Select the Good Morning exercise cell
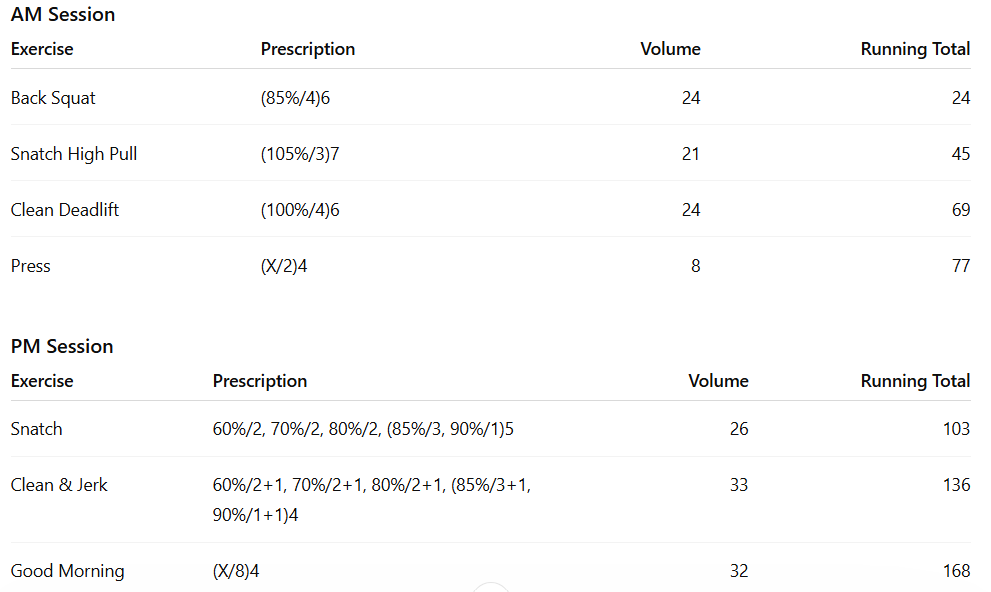The width and height of the screenshot is (991, 592). coord(68,571)
